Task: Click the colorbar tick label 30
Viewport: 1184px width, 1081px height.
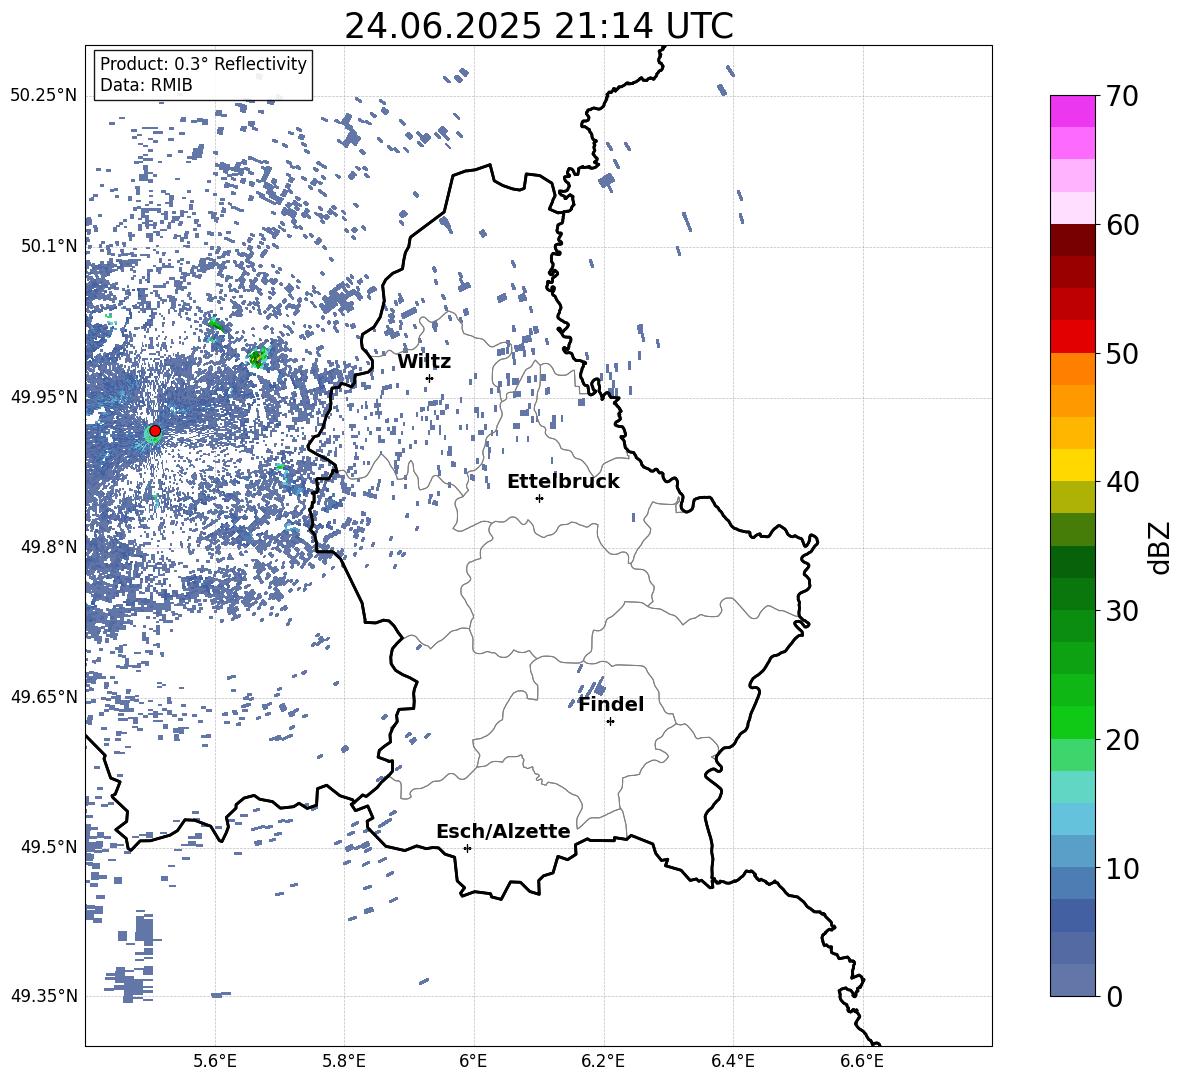Action: click(1122, 610)
